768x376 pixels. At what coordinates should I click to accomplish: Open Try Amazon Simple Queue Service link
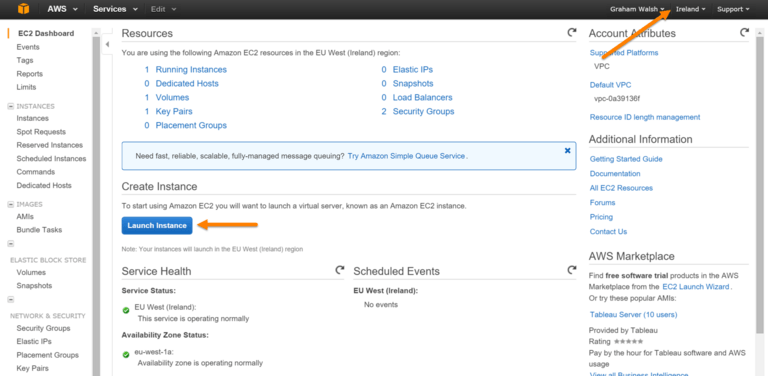[x=406, y=156]
